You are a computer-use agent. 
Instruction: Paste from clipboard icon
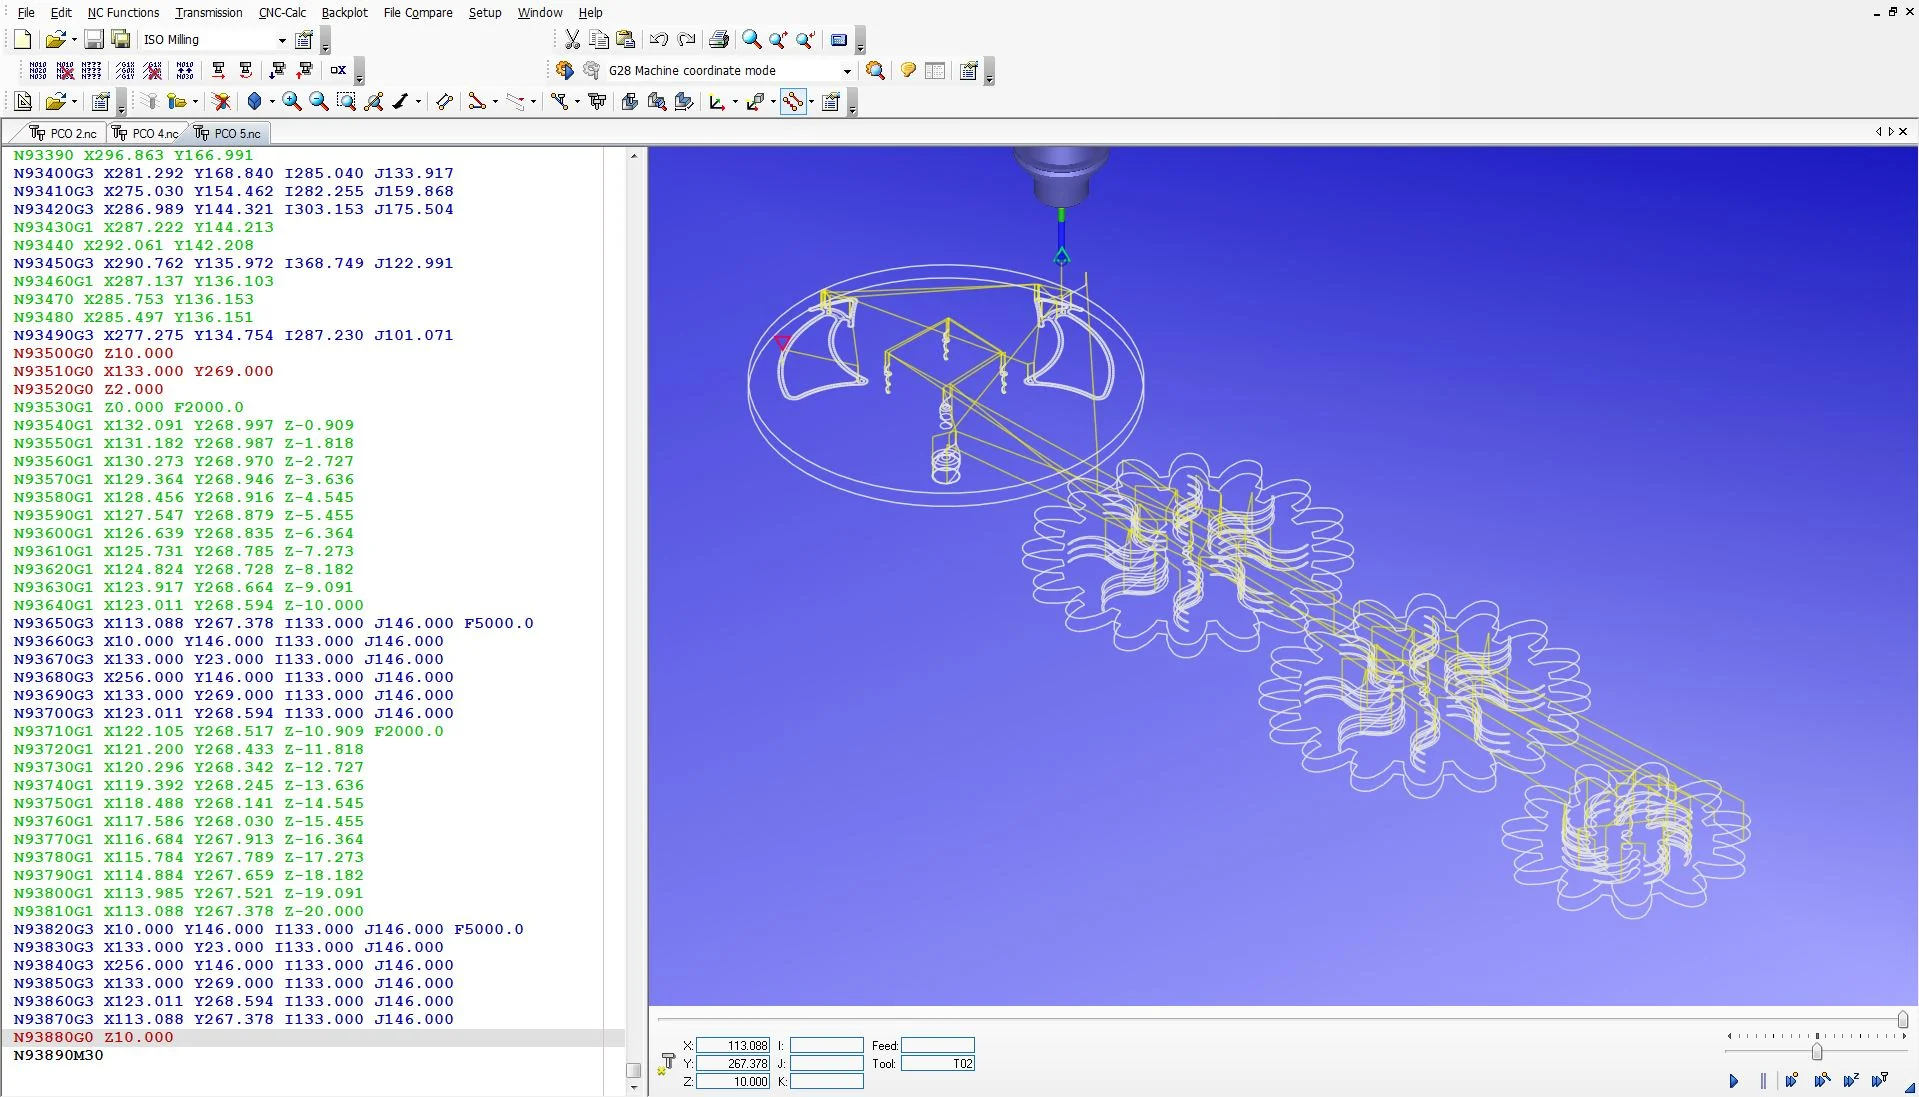(x=626, y=40)
